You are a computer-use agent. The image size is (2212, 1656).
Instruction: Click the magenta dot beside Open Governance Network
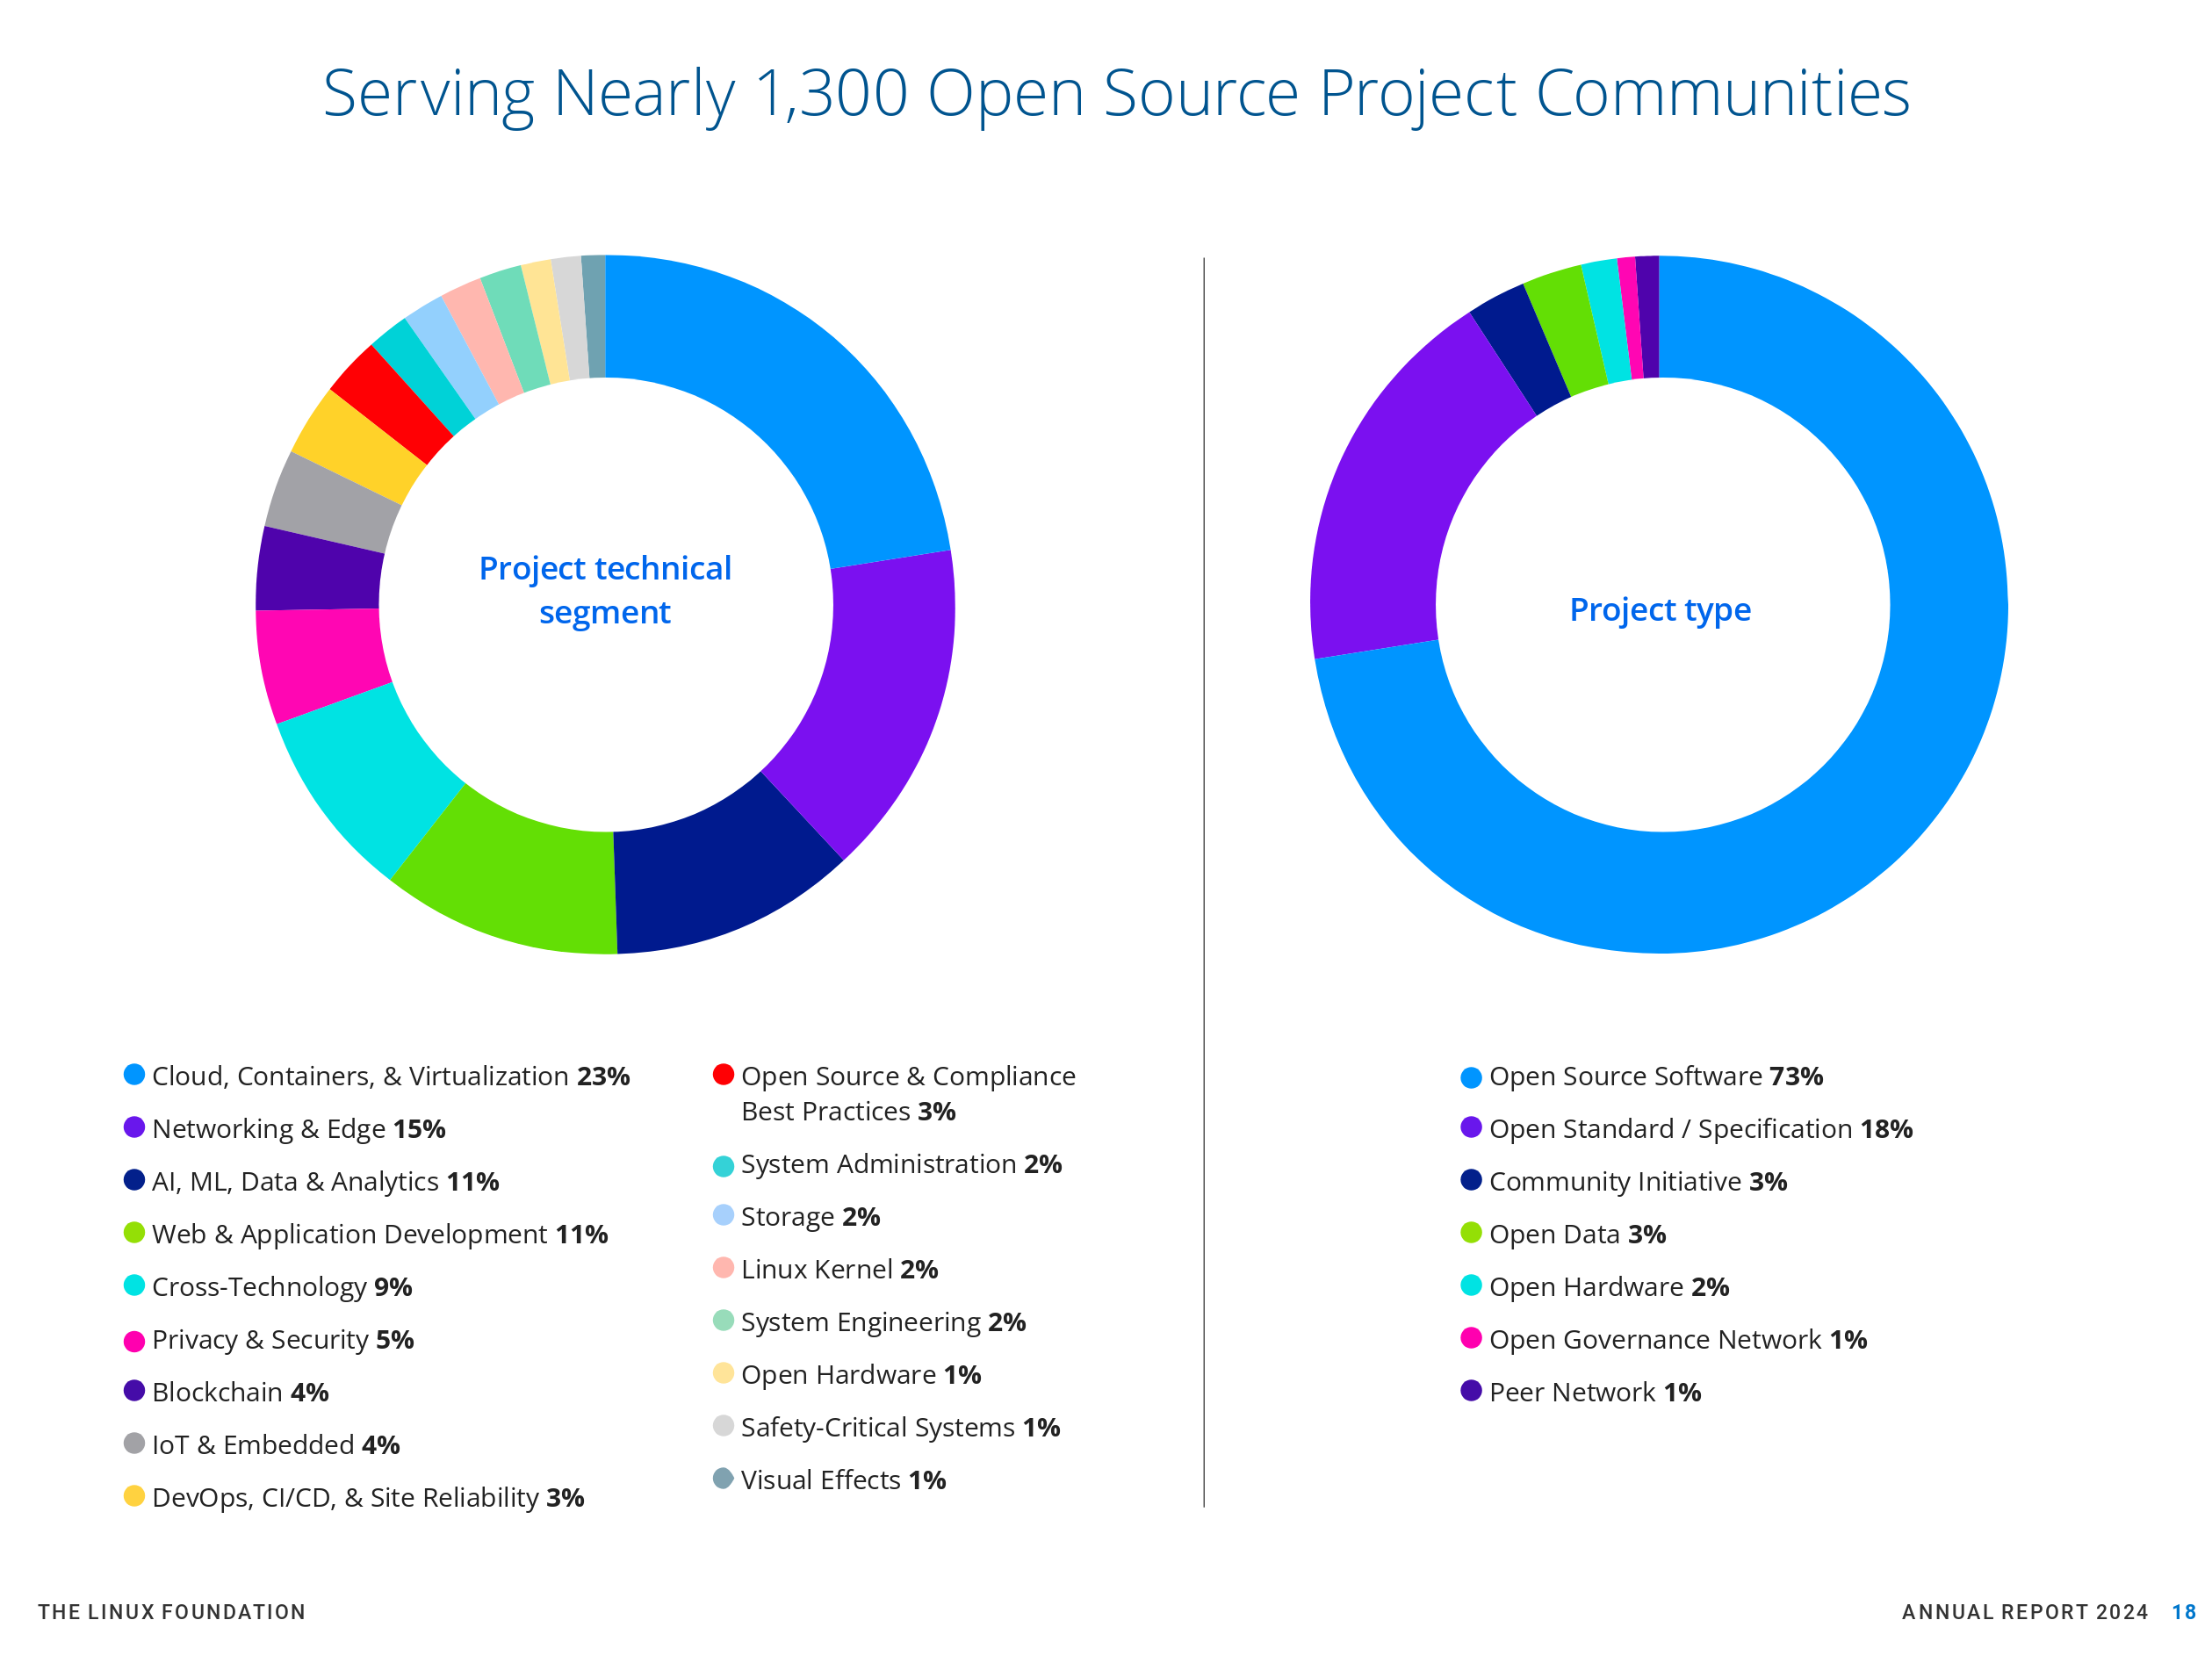(x=1471, y=1337)
